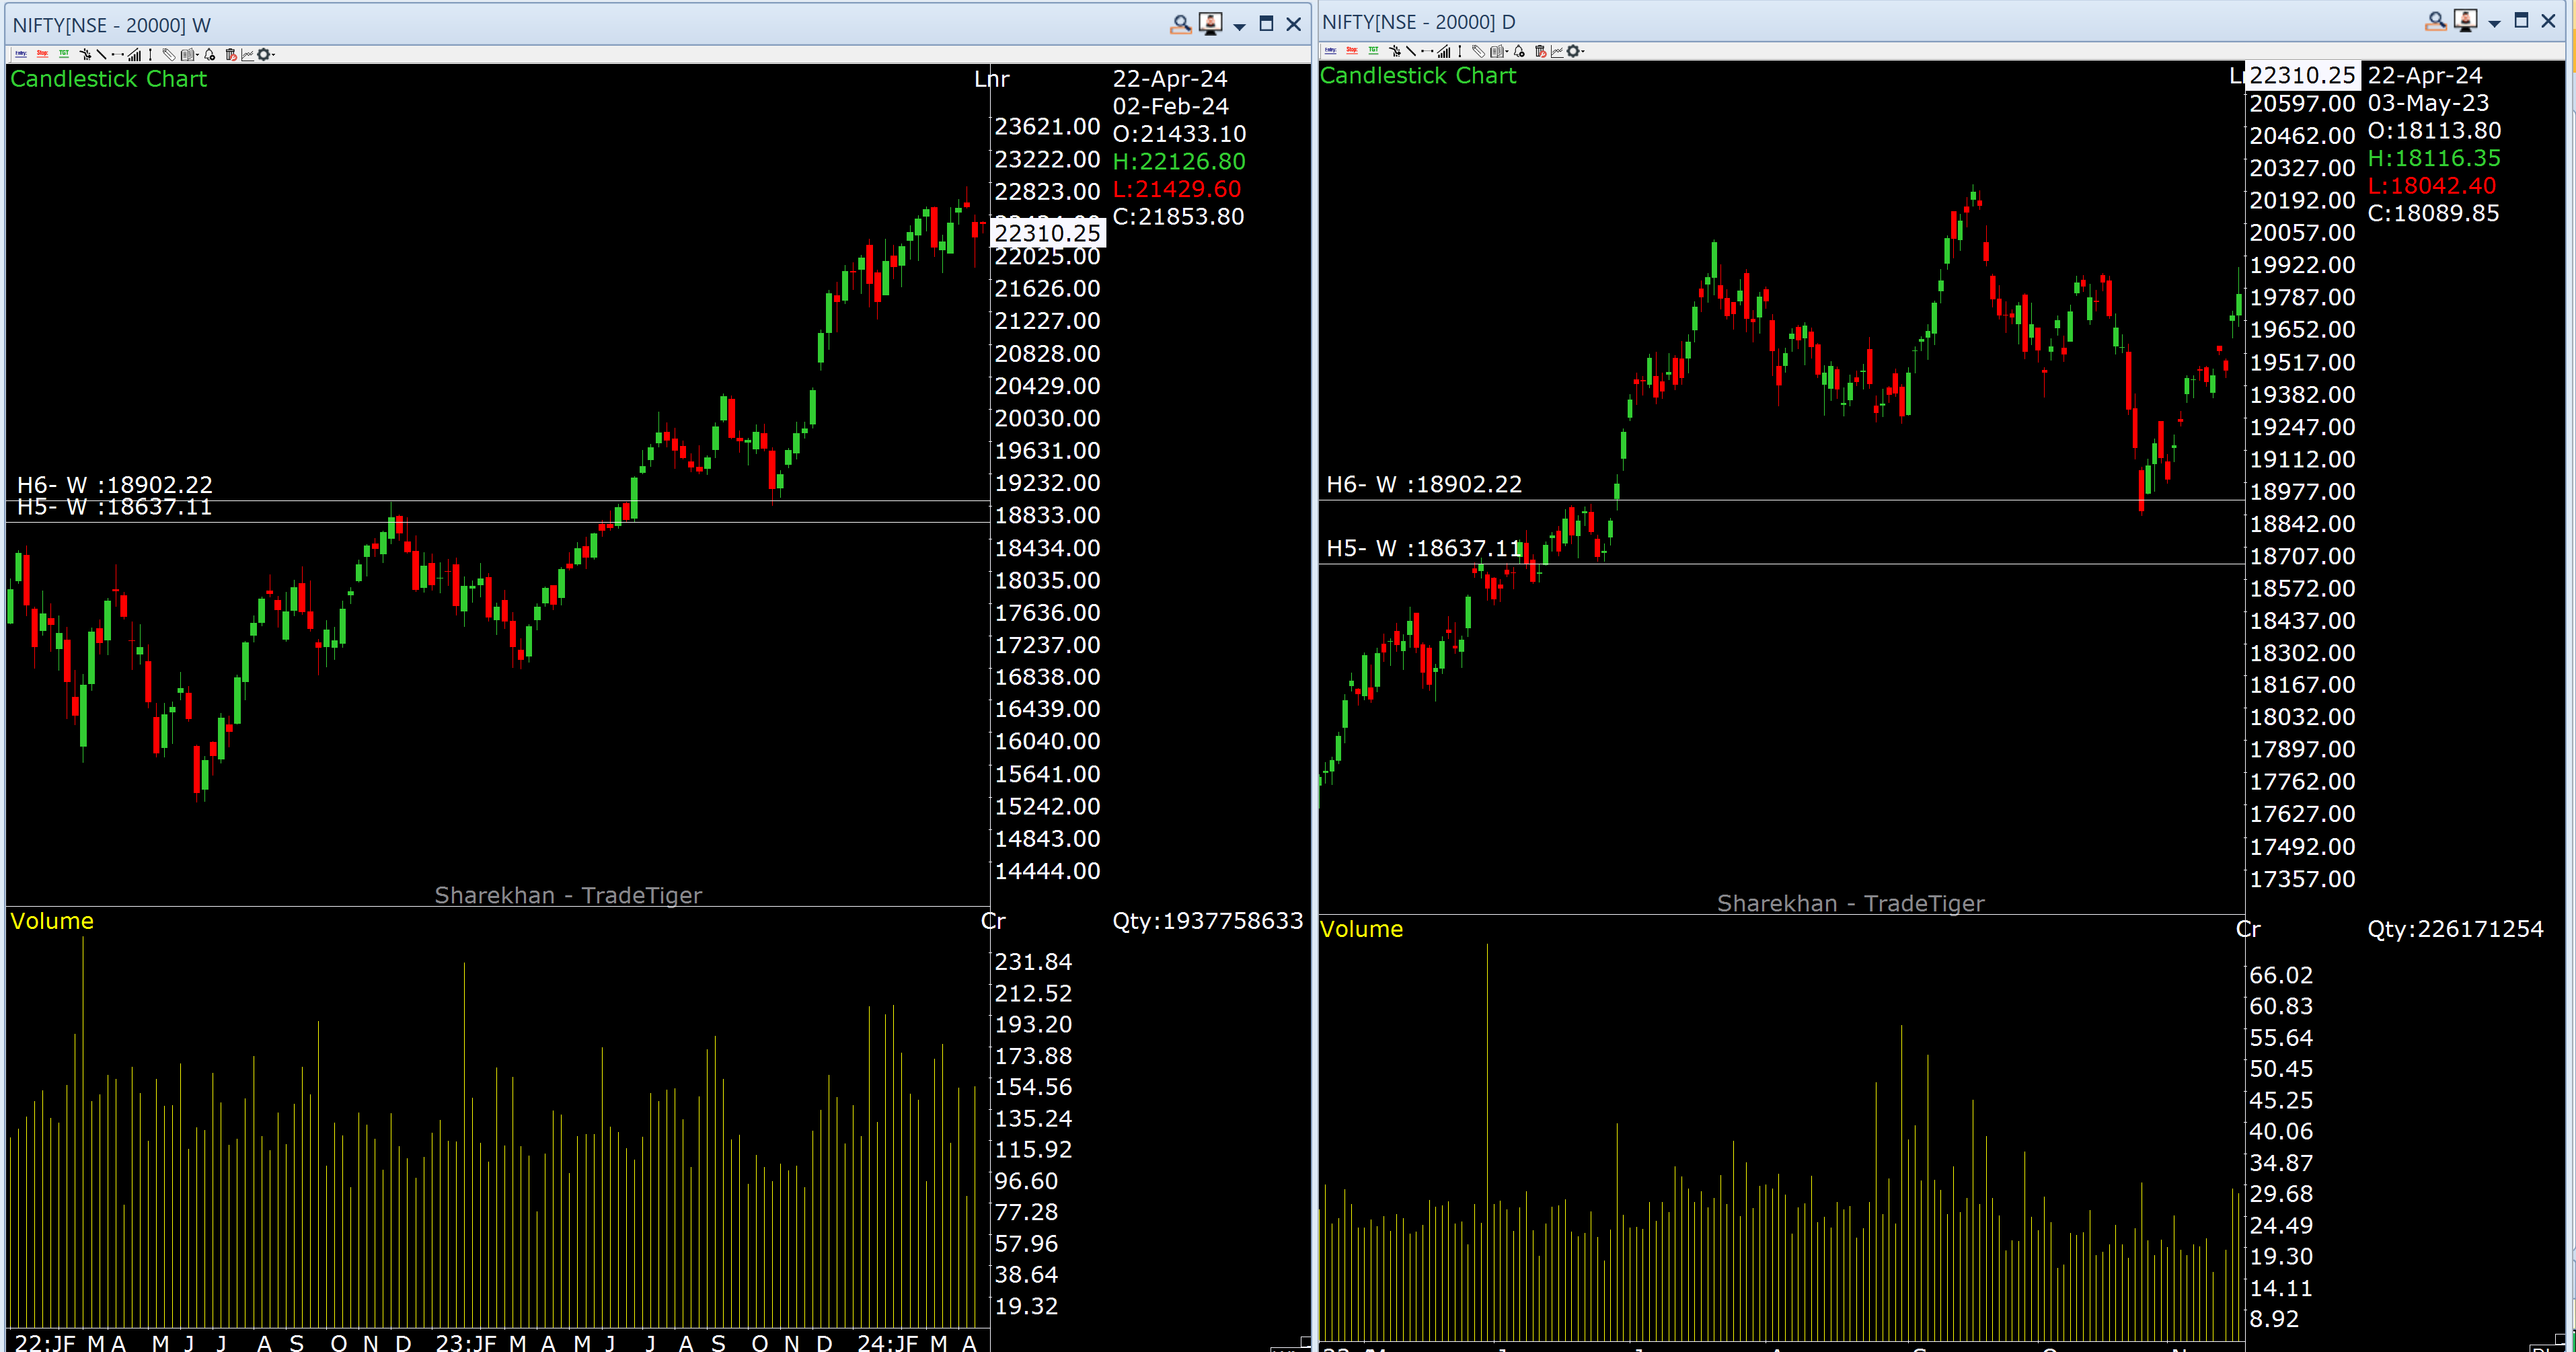Click the add alert bell icon in weekly chart
The image size is (2576, 1352).
click(209, 54)
